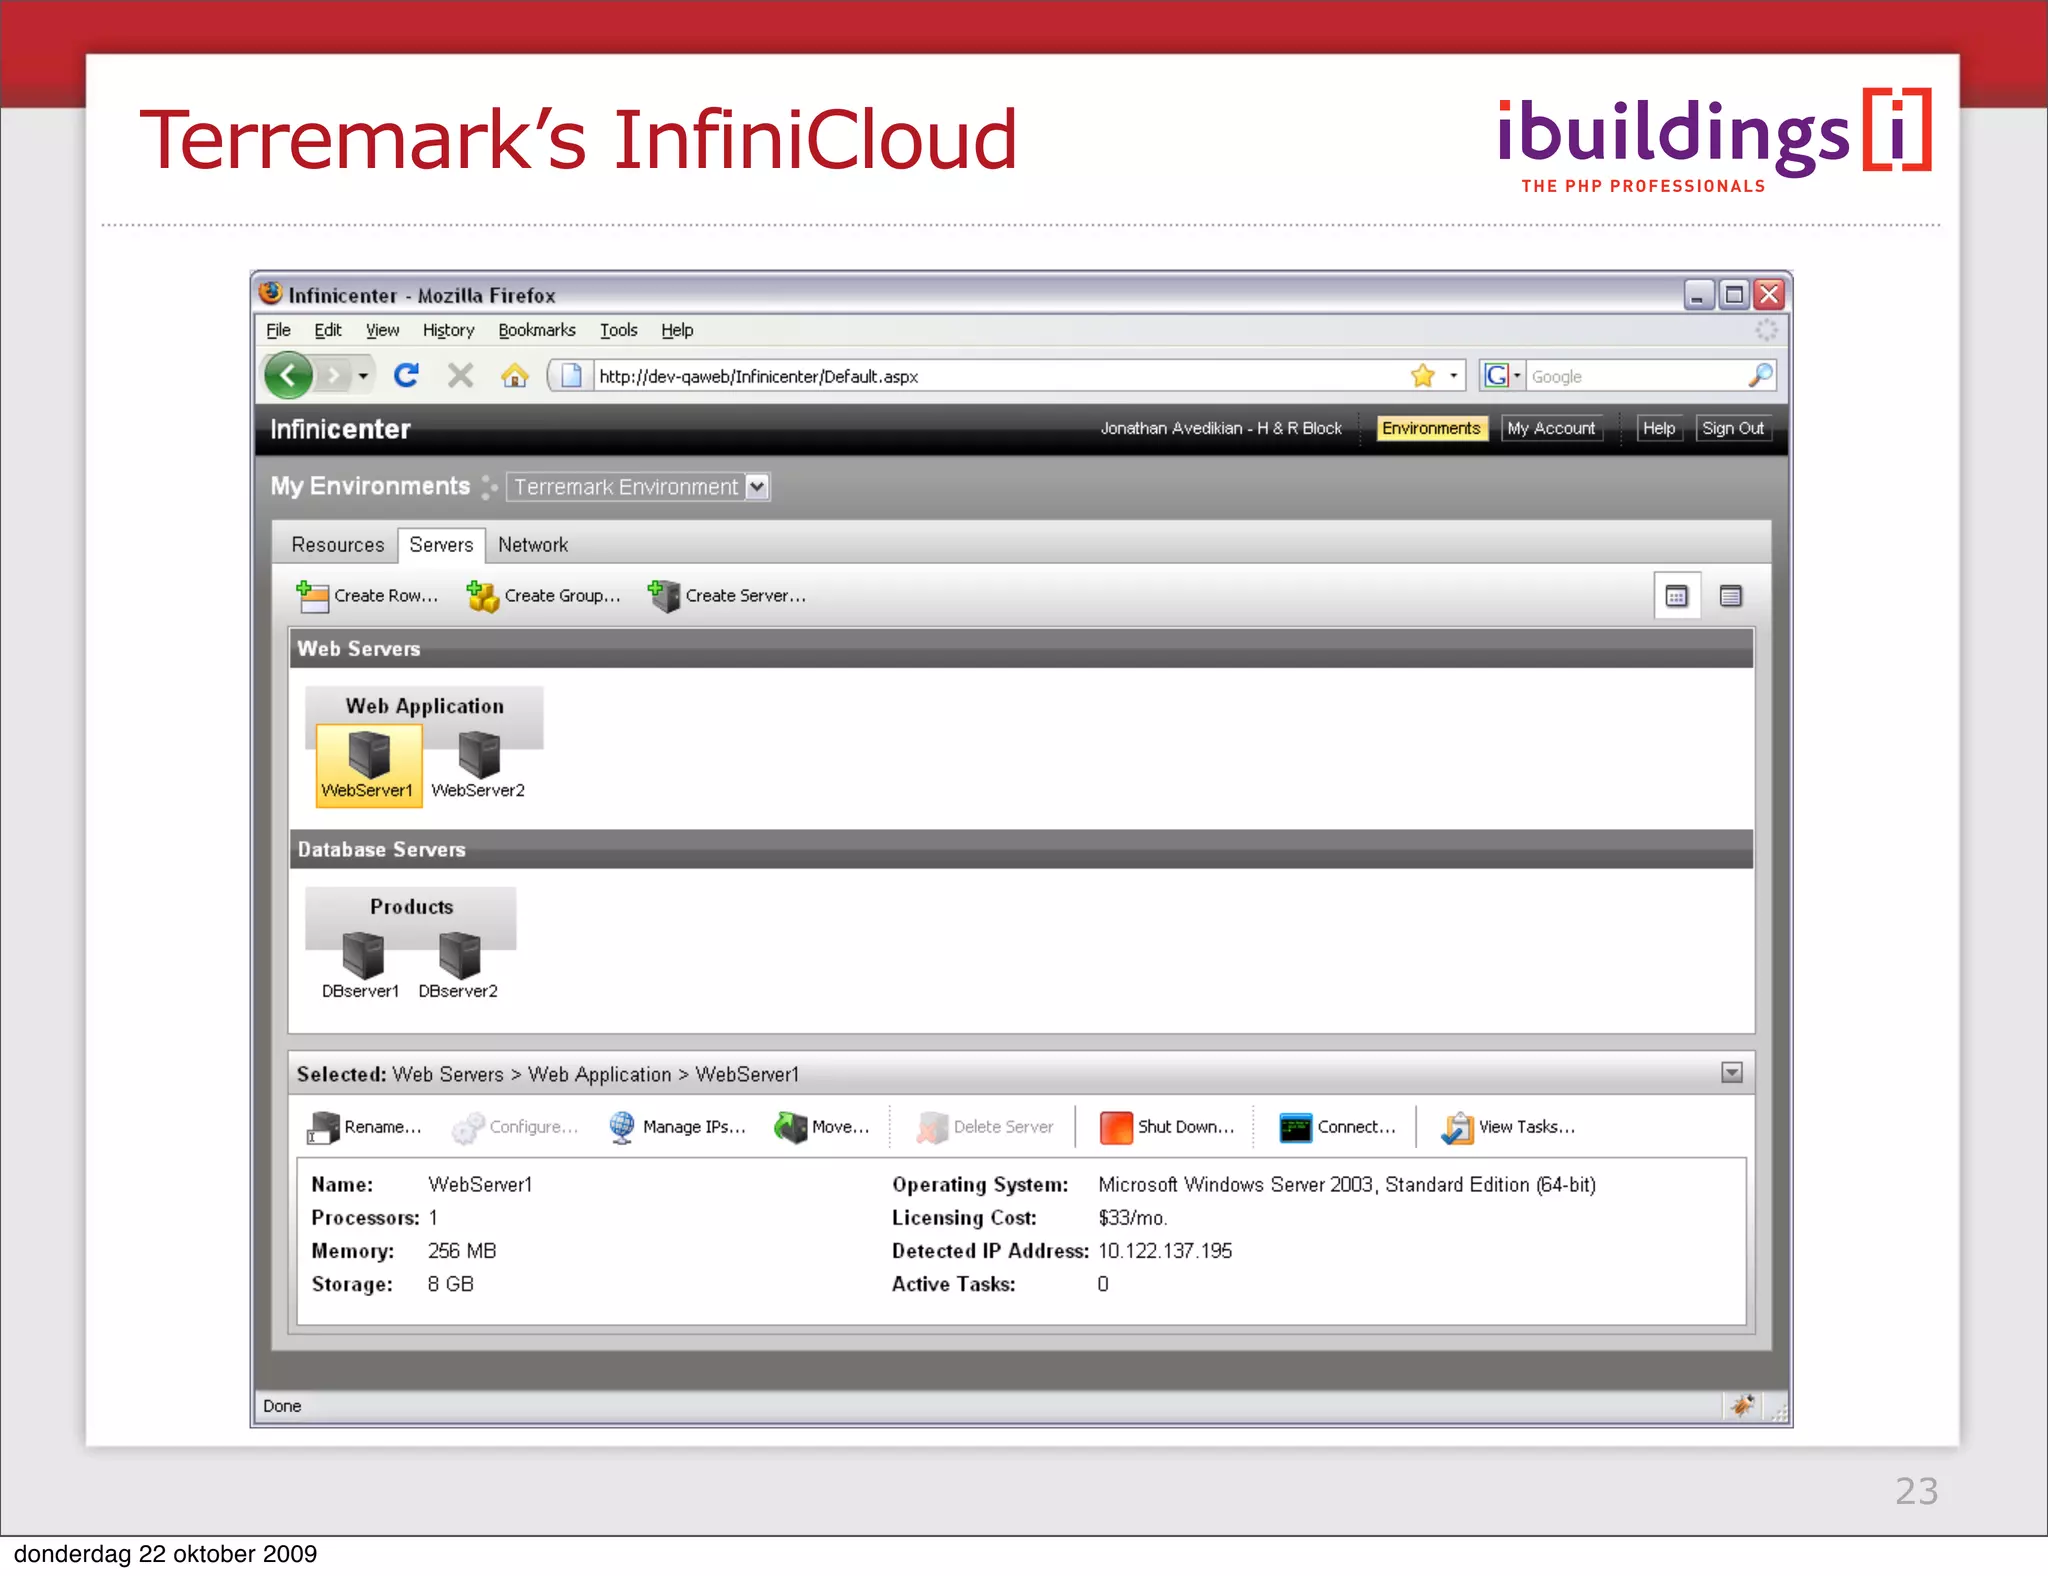
Task: Open the View menu
Action: 382,330
